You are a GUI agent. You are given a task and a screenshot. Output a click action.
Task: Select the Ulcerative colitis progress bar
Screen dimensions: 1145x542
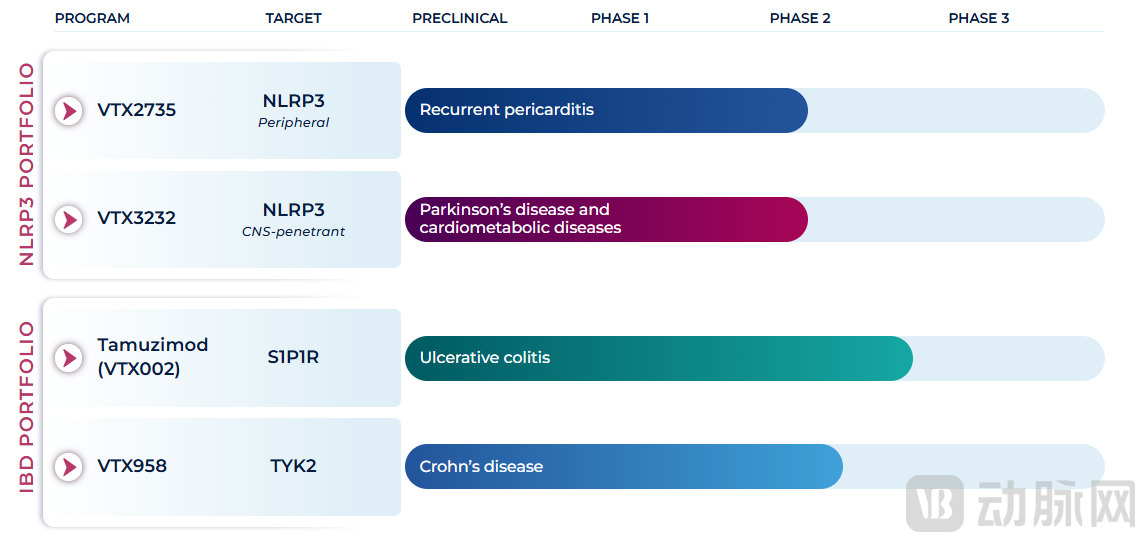(x=659, y=358)
